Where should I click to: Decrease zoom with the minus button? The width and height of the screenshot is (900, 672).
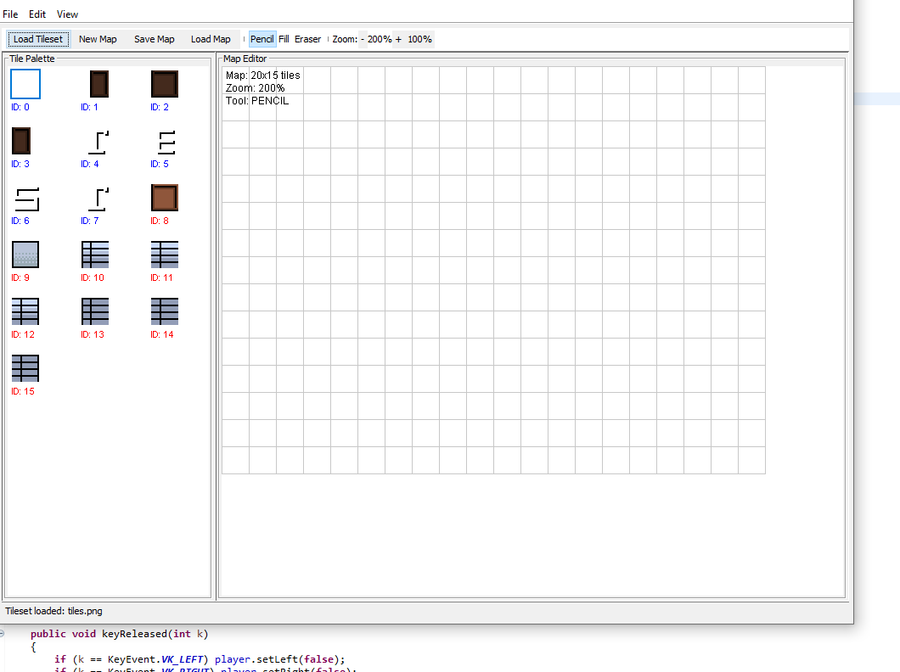[362, 39]
